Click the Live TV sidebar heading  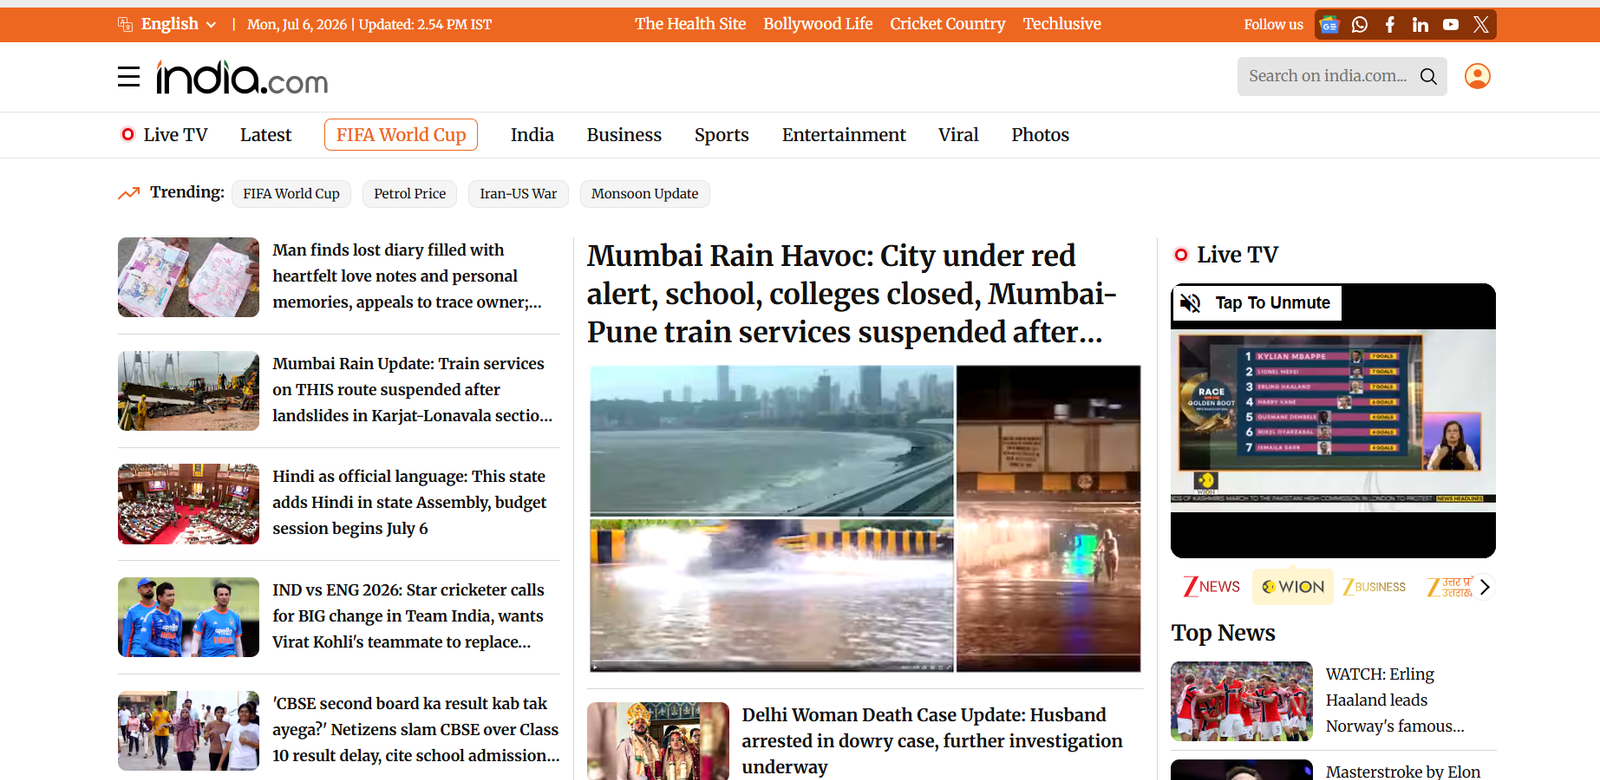(1237, 255)
